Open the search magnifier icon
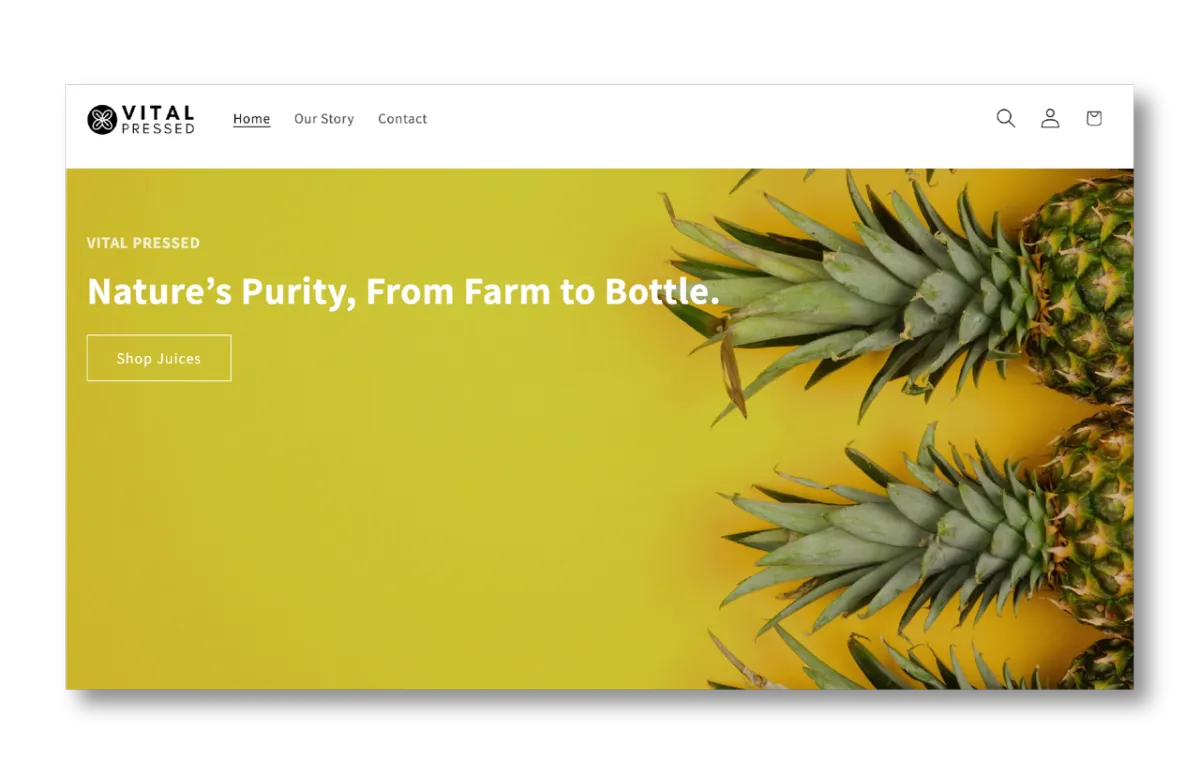 (1006, 118)
